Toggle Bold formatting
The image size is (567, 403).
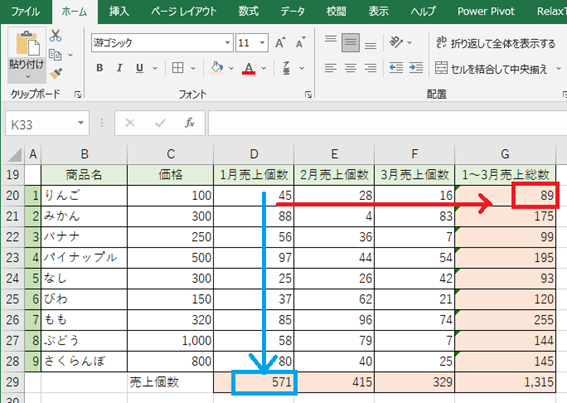tap(99, 68)
